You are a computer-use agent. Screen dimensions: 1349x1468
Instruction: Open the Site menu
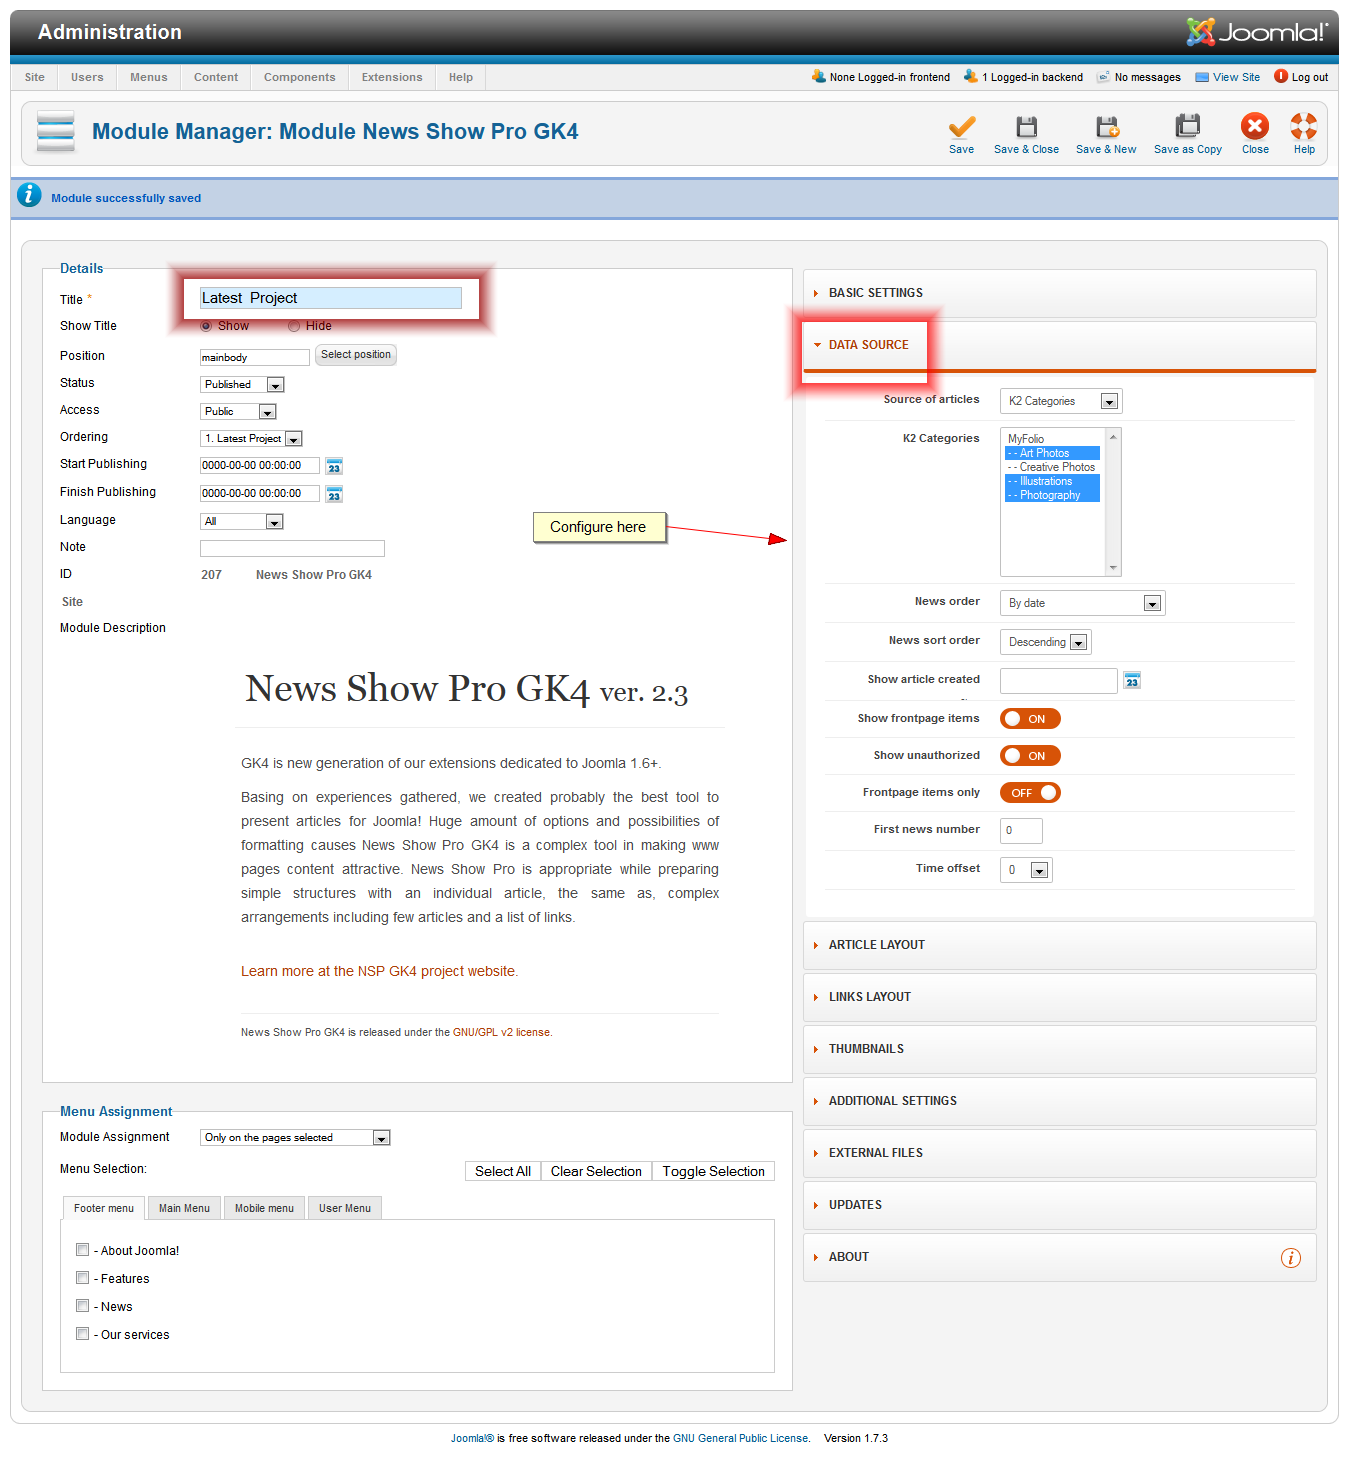(x=35, y=77)
